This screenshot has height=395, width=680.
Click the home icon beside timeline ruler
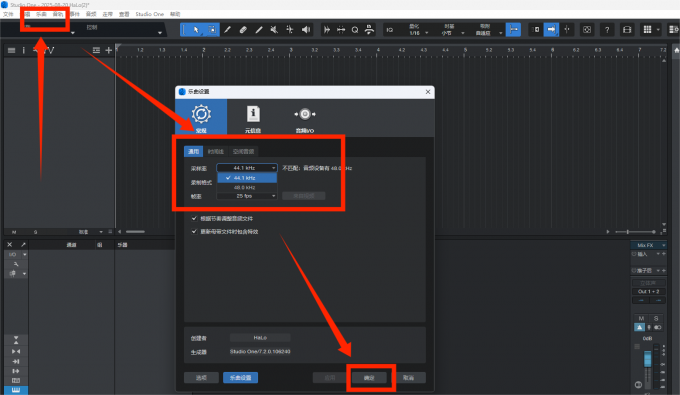tap(676, 50)
